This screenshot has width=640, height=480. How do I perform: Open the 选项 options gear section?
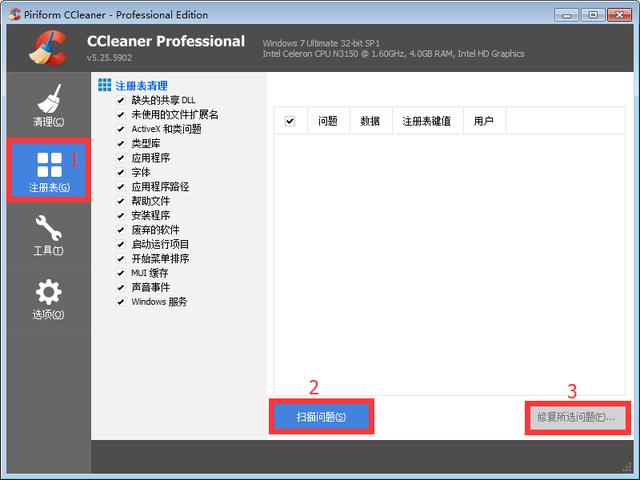click(x=49, y=299)
